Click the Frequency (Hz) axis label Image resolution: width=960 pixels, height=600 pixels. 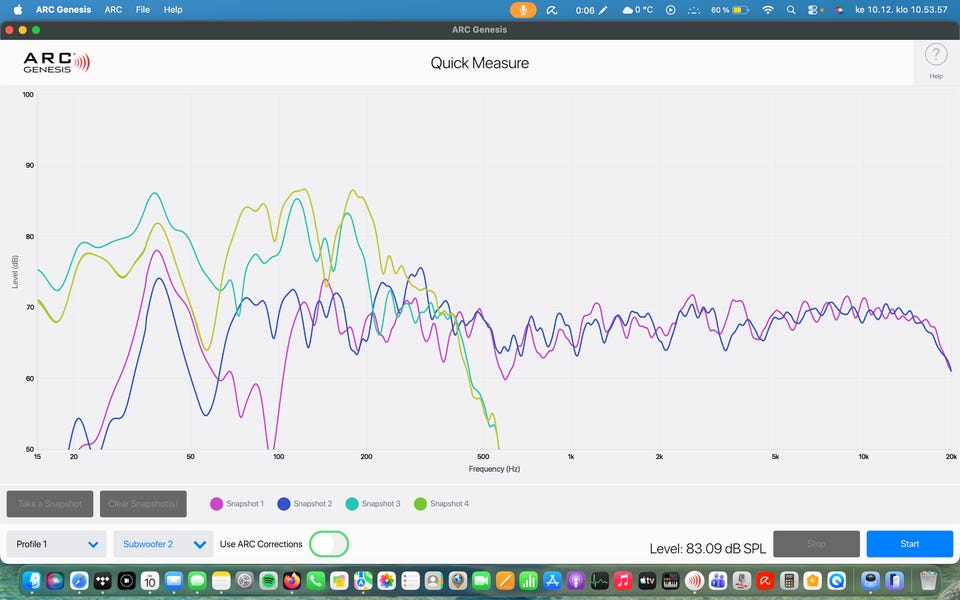[x=494, y=469]
